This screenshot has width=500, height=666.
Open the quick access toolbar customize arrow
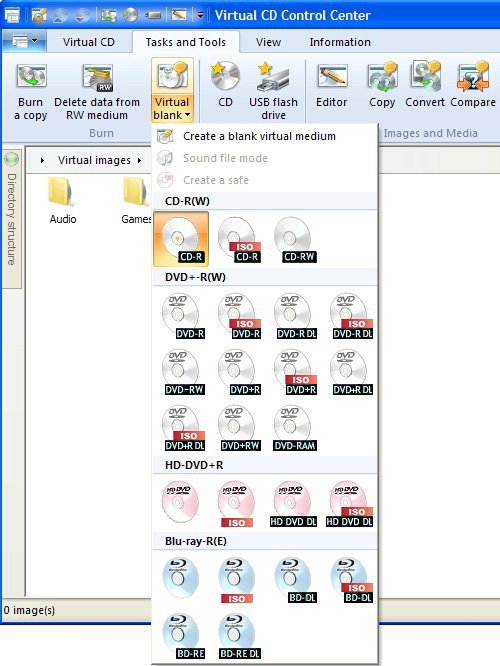pyautogui.click(x=200, y=16)
